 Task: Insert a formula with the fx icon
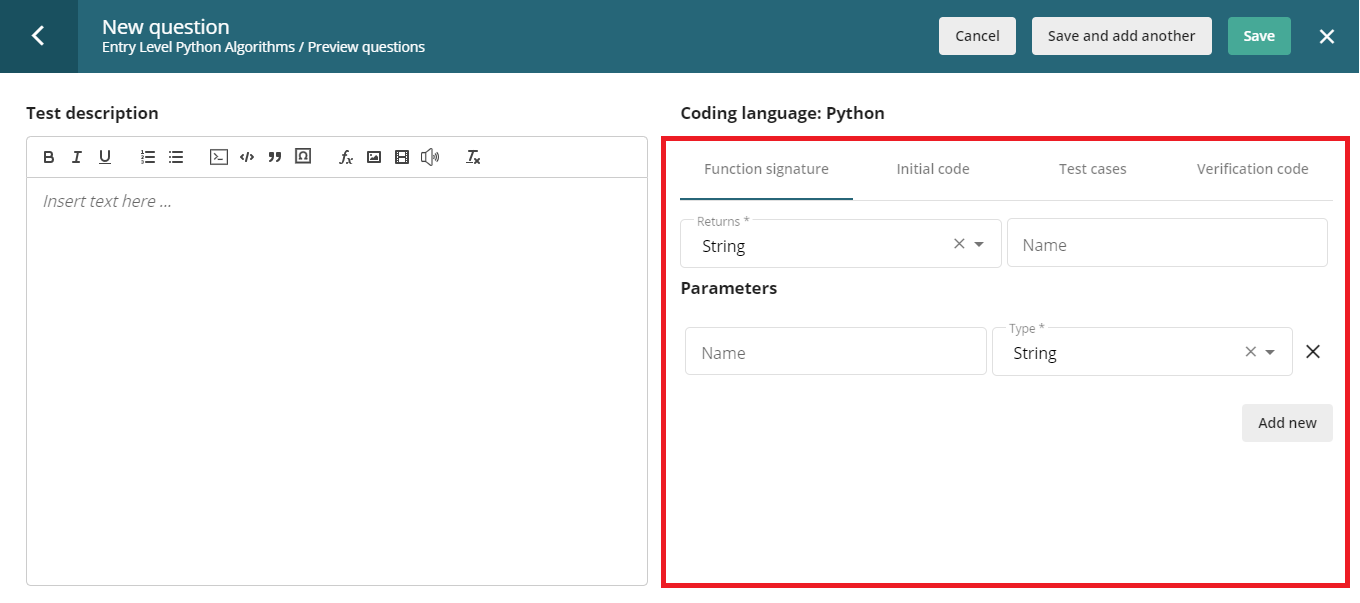pos(346,157)
